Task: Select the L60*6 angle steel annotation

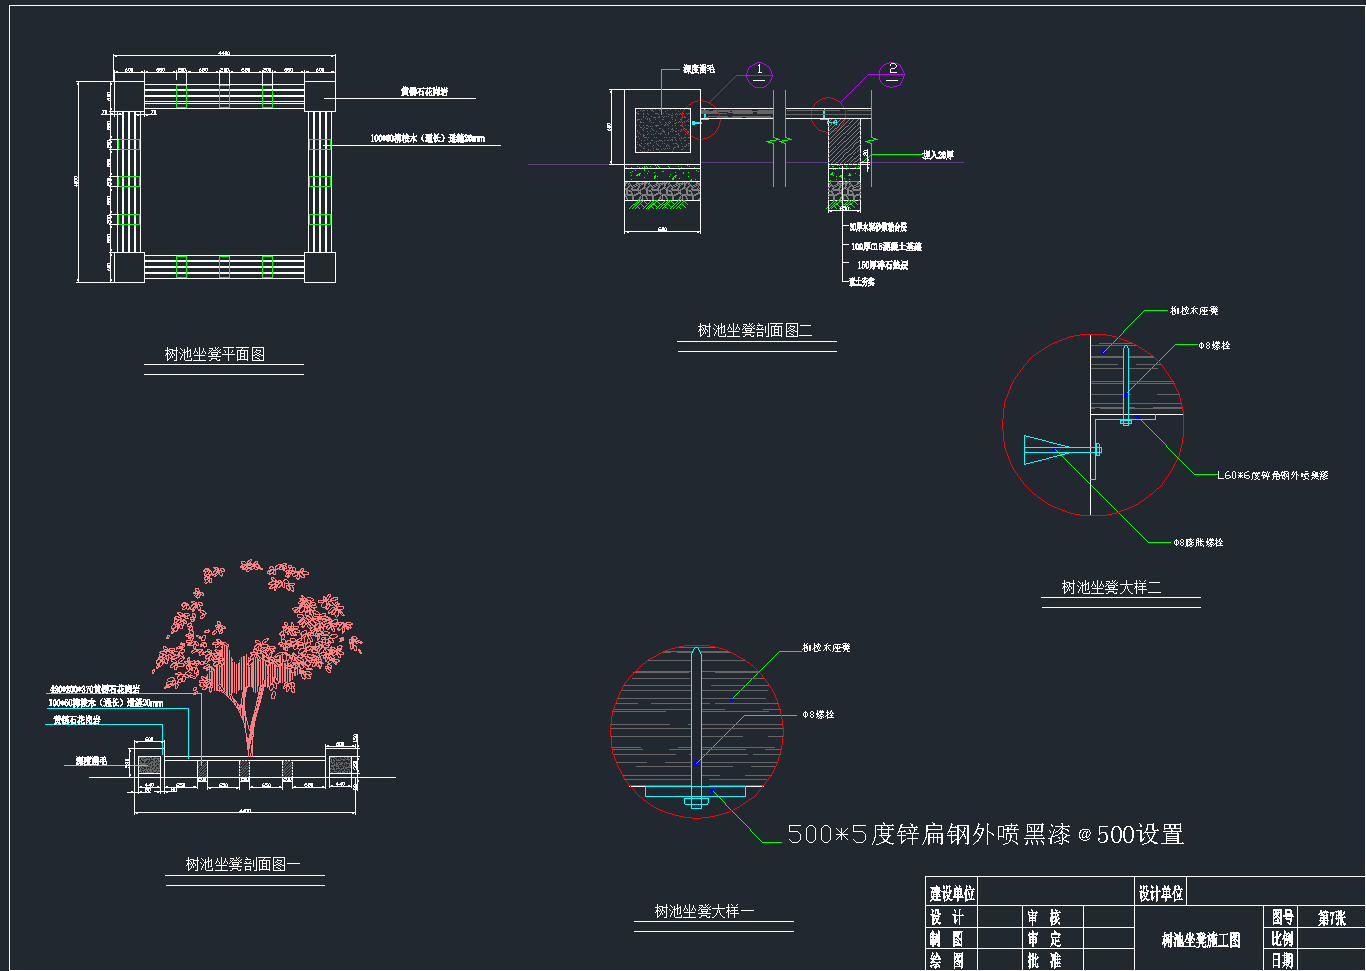Action: [1272, 475]
